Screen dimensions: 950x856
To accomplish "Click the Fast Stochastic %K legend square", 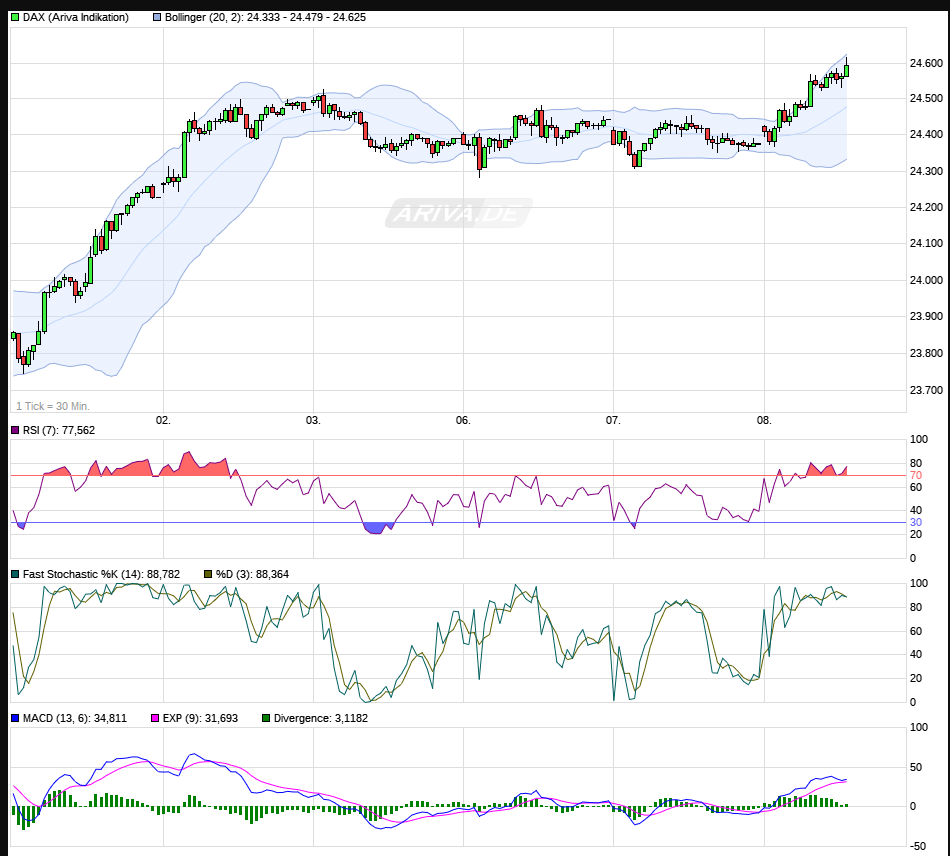I will (15, 574).
